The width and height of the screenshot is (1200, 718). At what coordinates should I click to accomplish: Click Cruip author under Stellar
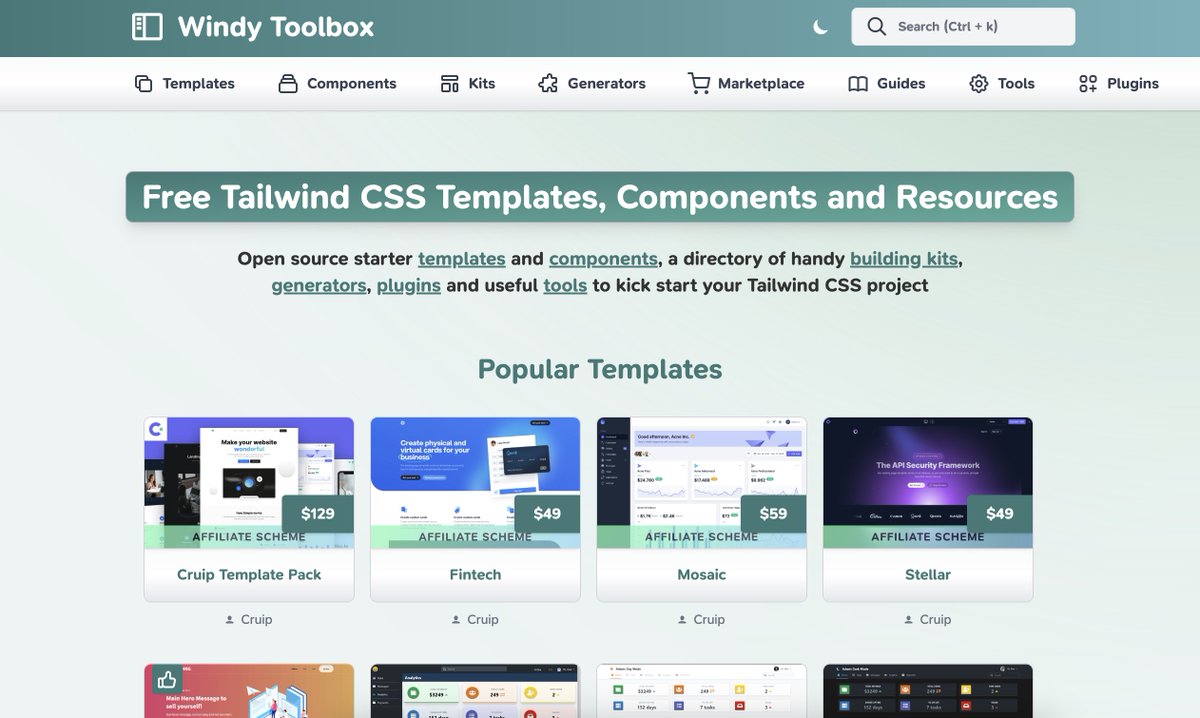pyautogui.click(x=935, y=620)
